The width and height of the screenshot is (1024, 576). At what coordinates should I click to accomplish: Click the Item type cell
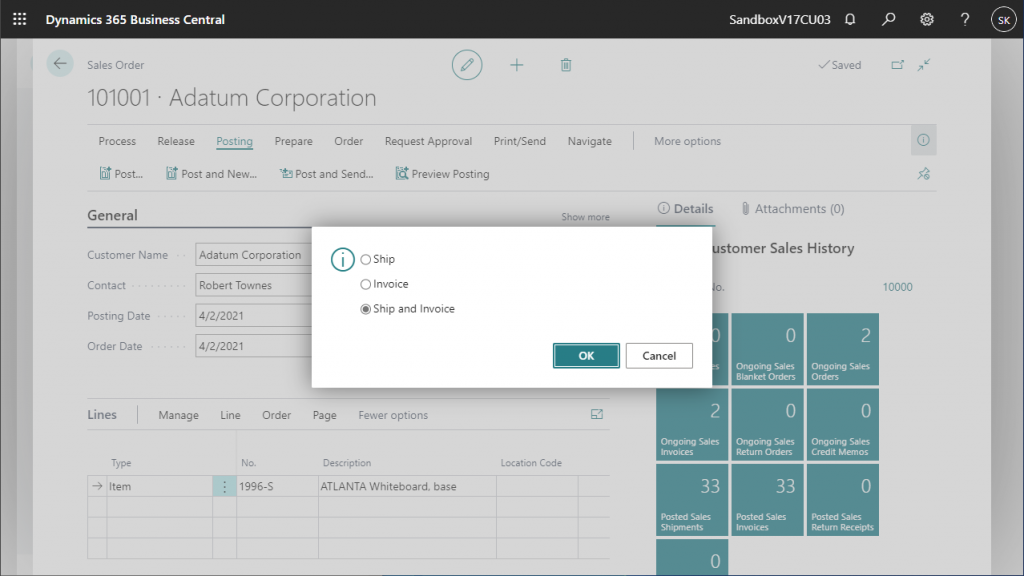click(x=159, y=486)
